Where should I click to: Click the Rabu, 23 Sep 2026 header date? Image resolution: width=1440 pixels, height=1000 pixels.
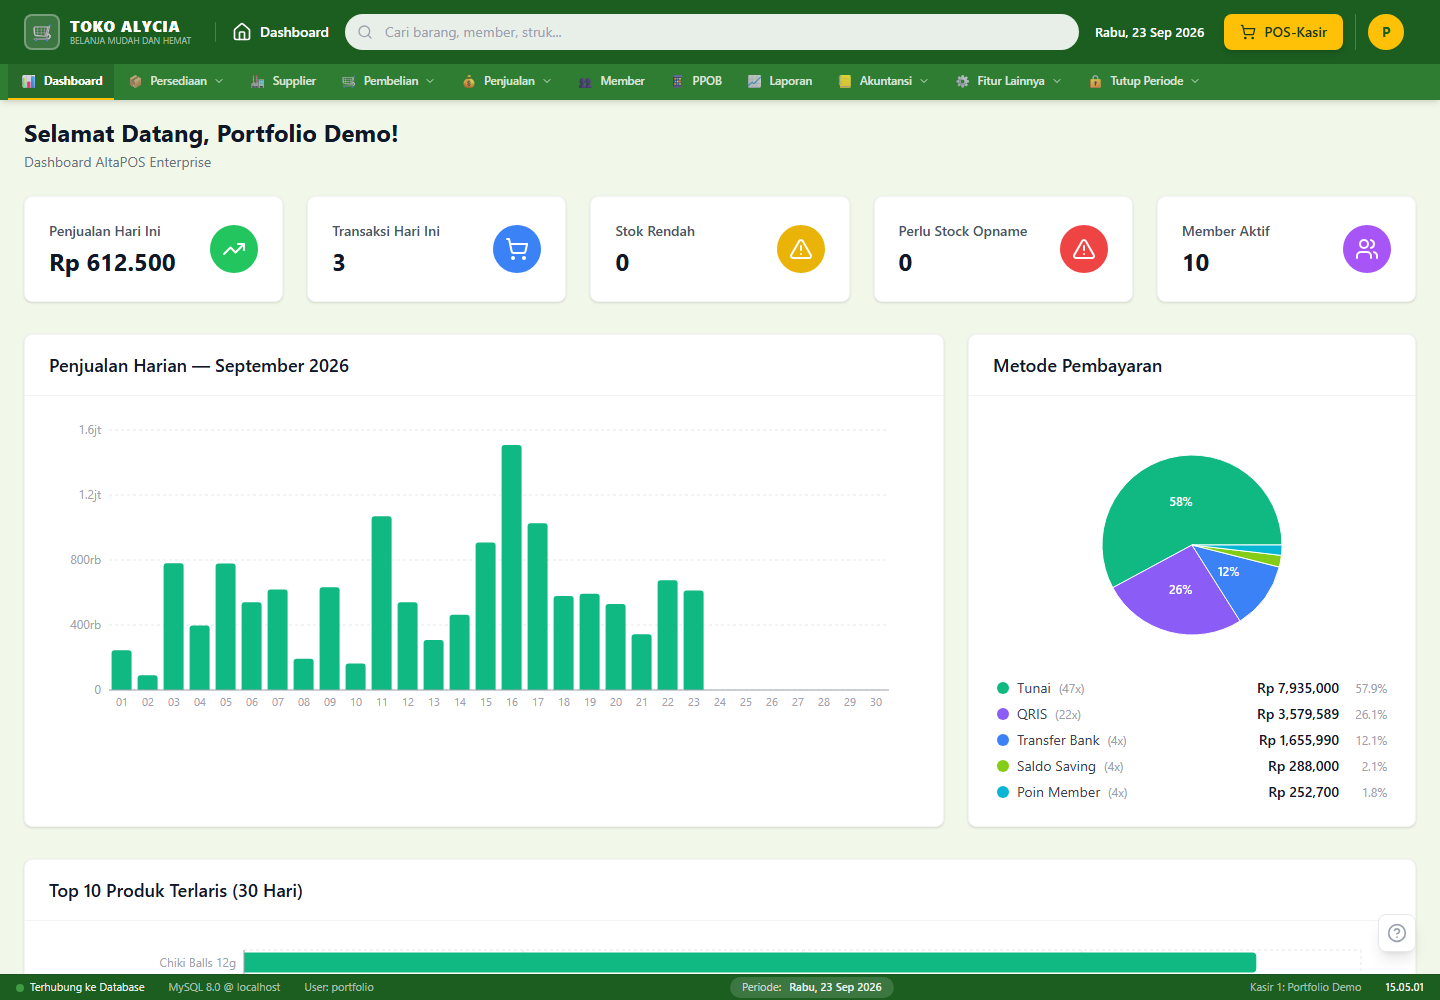tap(1149, 32)
